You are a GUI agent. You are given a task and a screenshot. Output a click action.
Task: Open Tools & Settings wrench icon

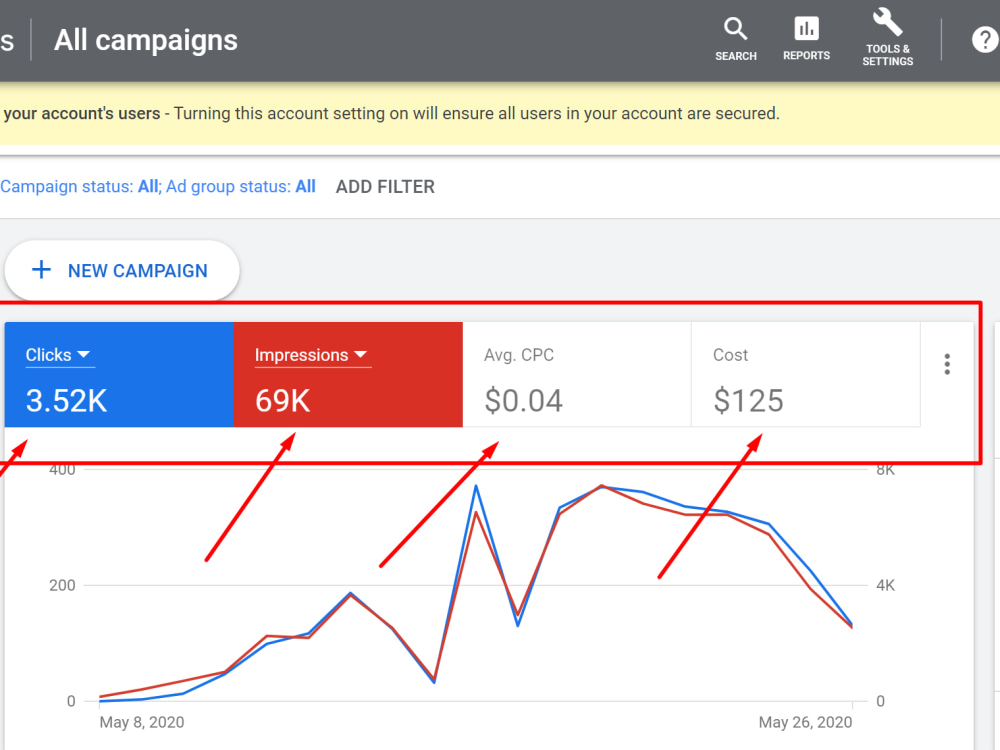[x=887, y=22]
